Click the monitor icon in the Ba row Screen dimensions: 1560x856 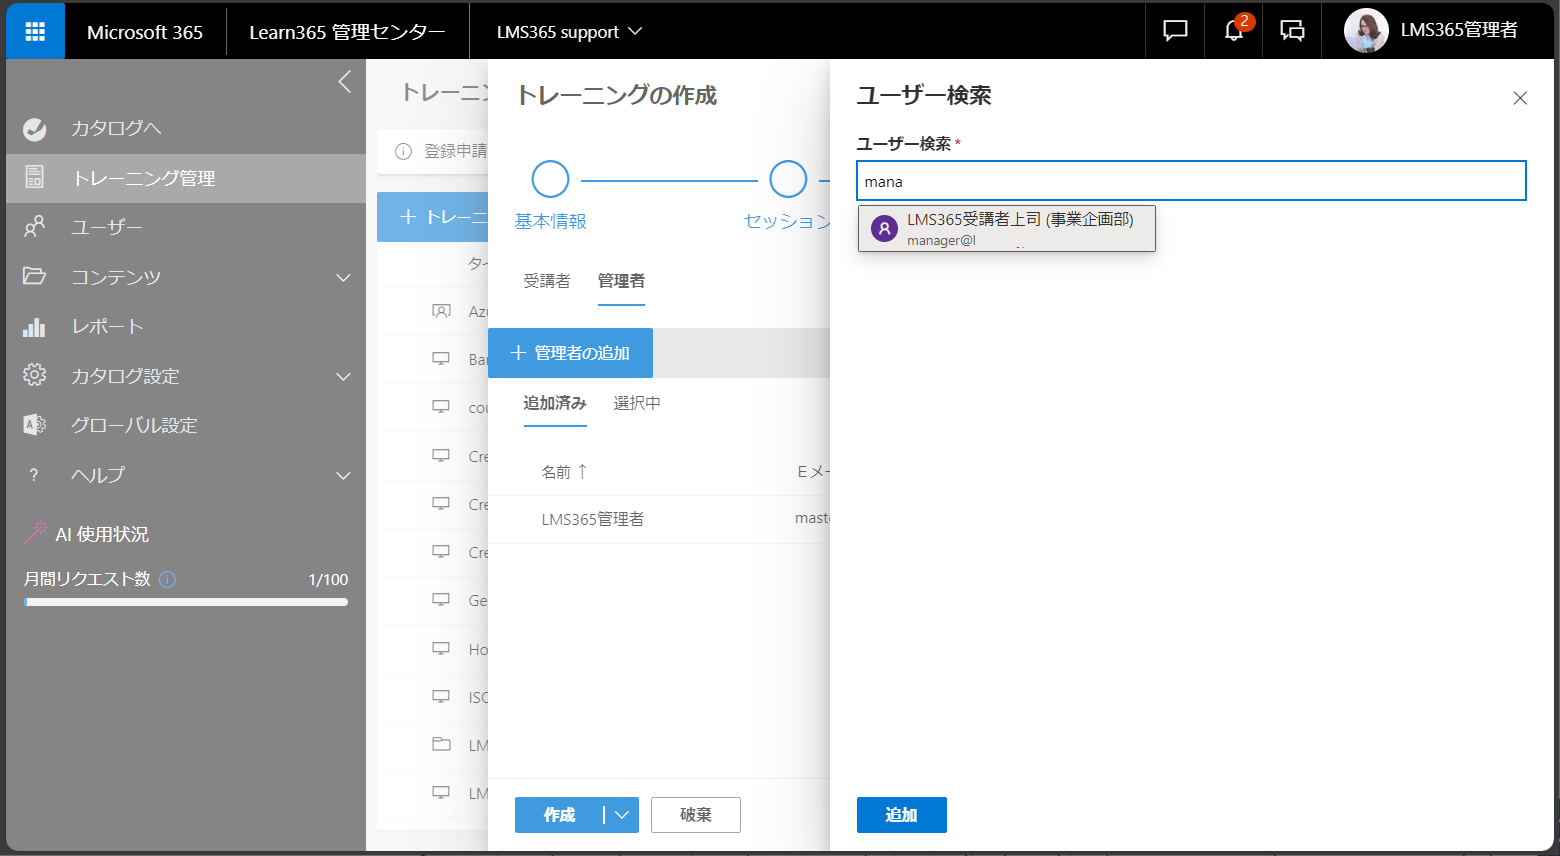[x=441, y=359]
